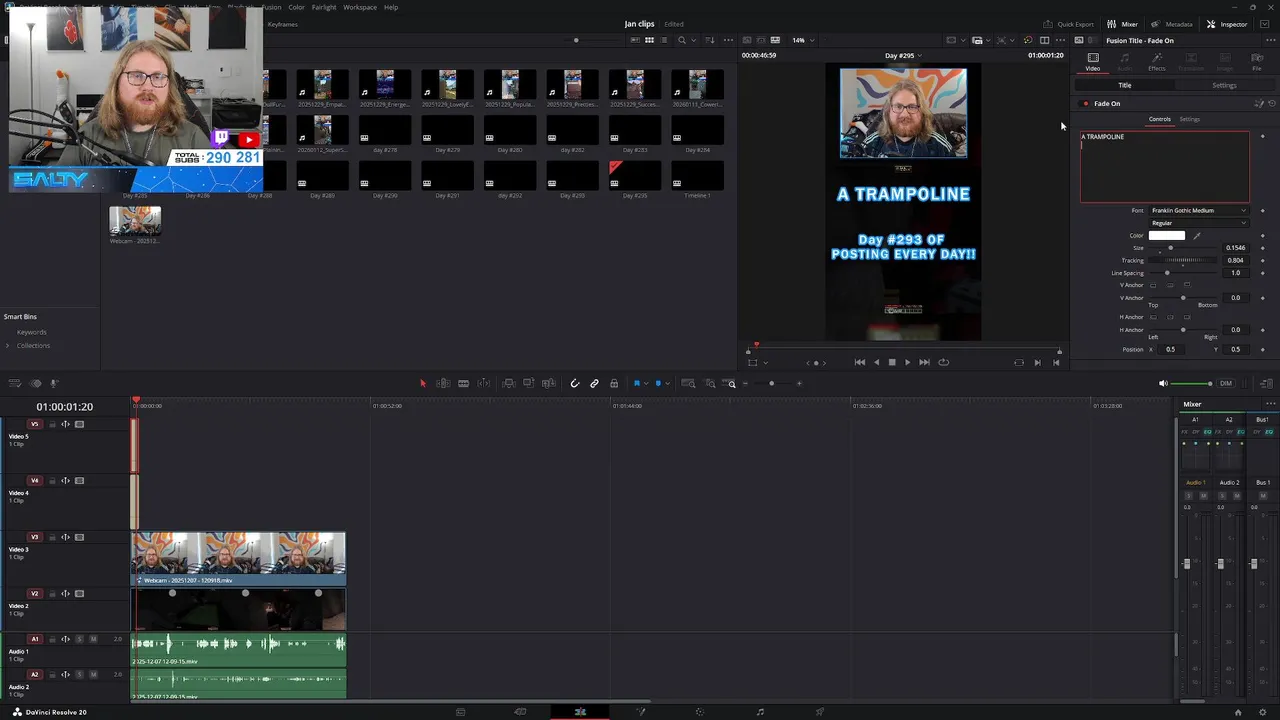The width and height of the screenshot is (1280, 720).
Task: Toggle Linked Selection chain icon
Action: (x=594, y=383)
